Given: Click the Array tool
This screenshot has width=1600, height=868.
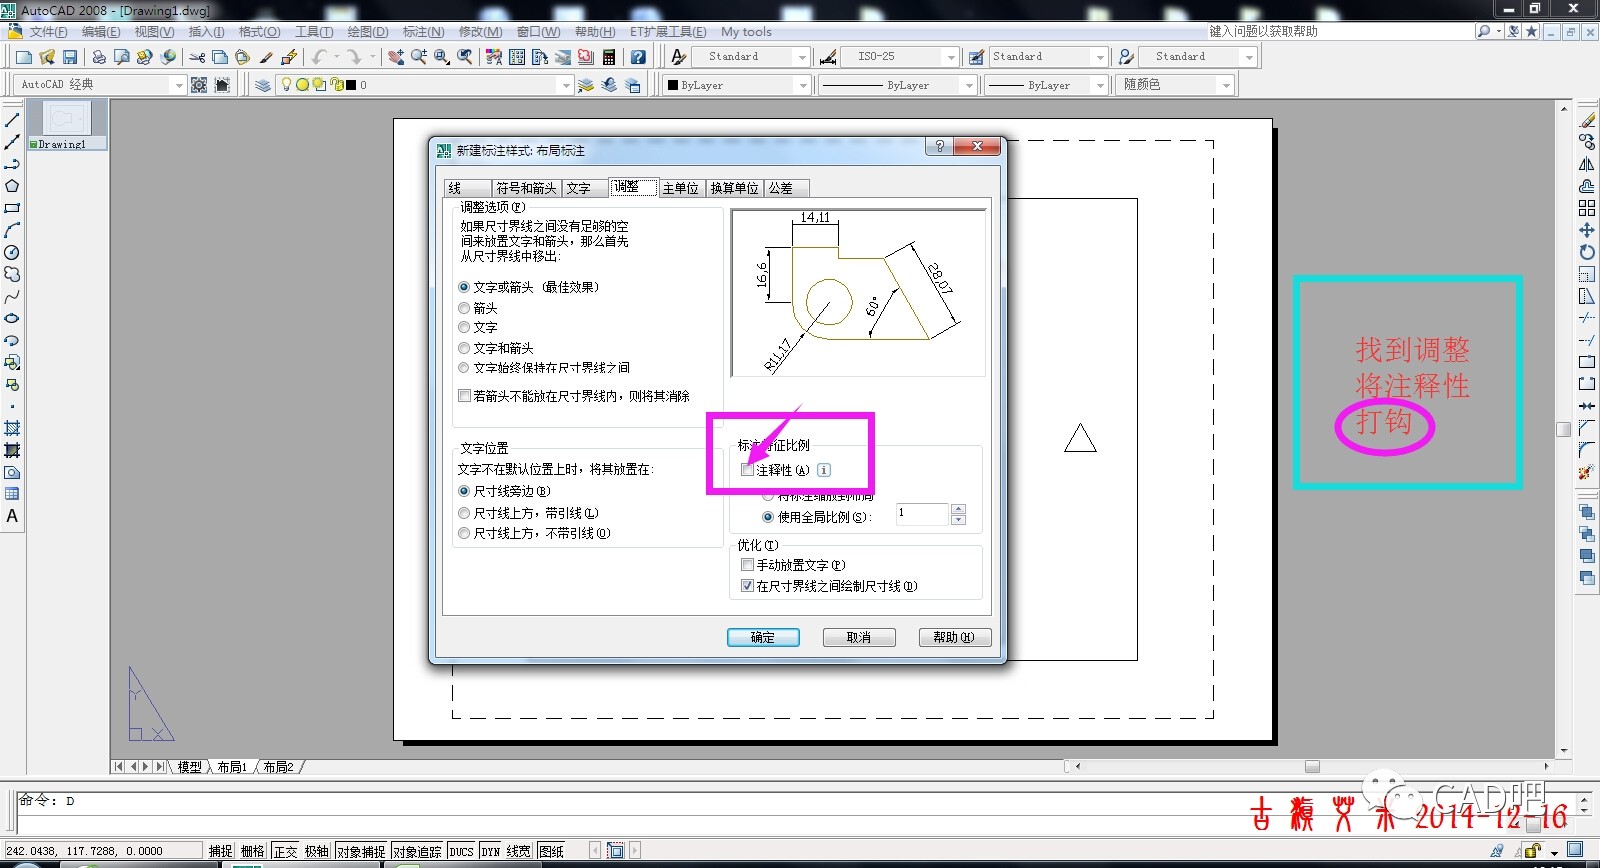Looking at the screenshot, I should pos(1587,208).
